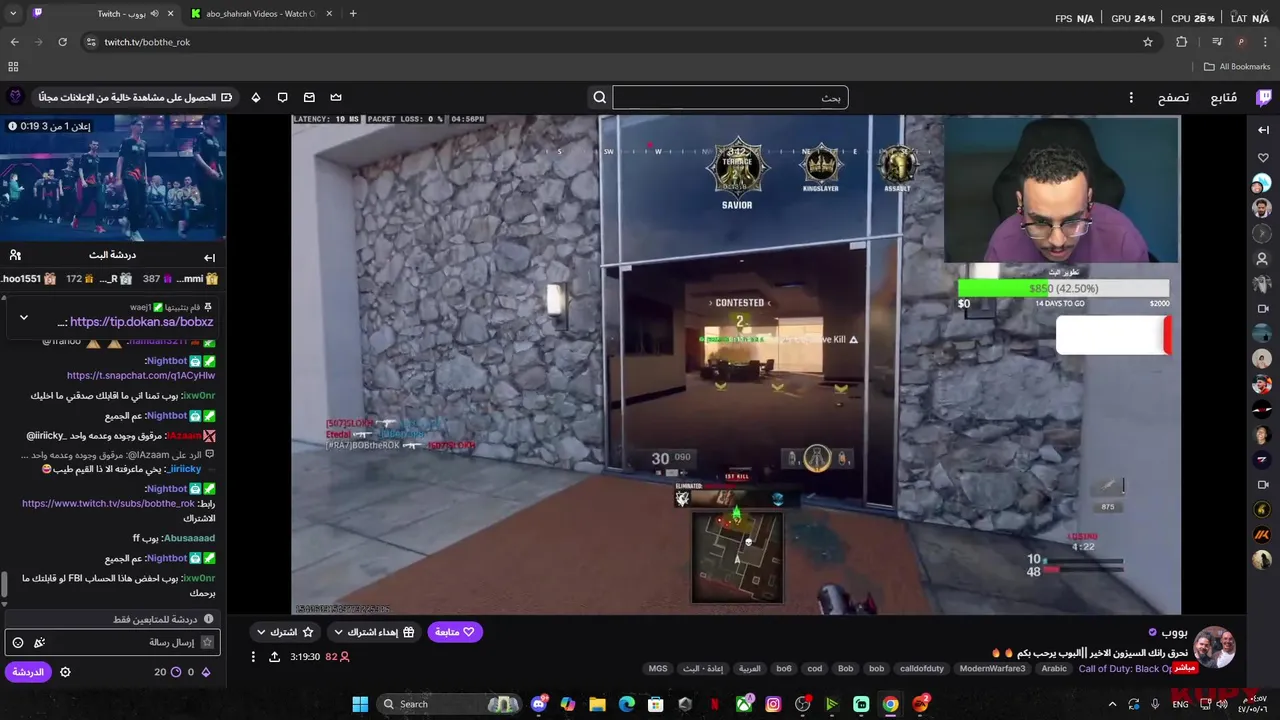
Task: Open Instagram from the taskbar
Action: coord(773,704)
